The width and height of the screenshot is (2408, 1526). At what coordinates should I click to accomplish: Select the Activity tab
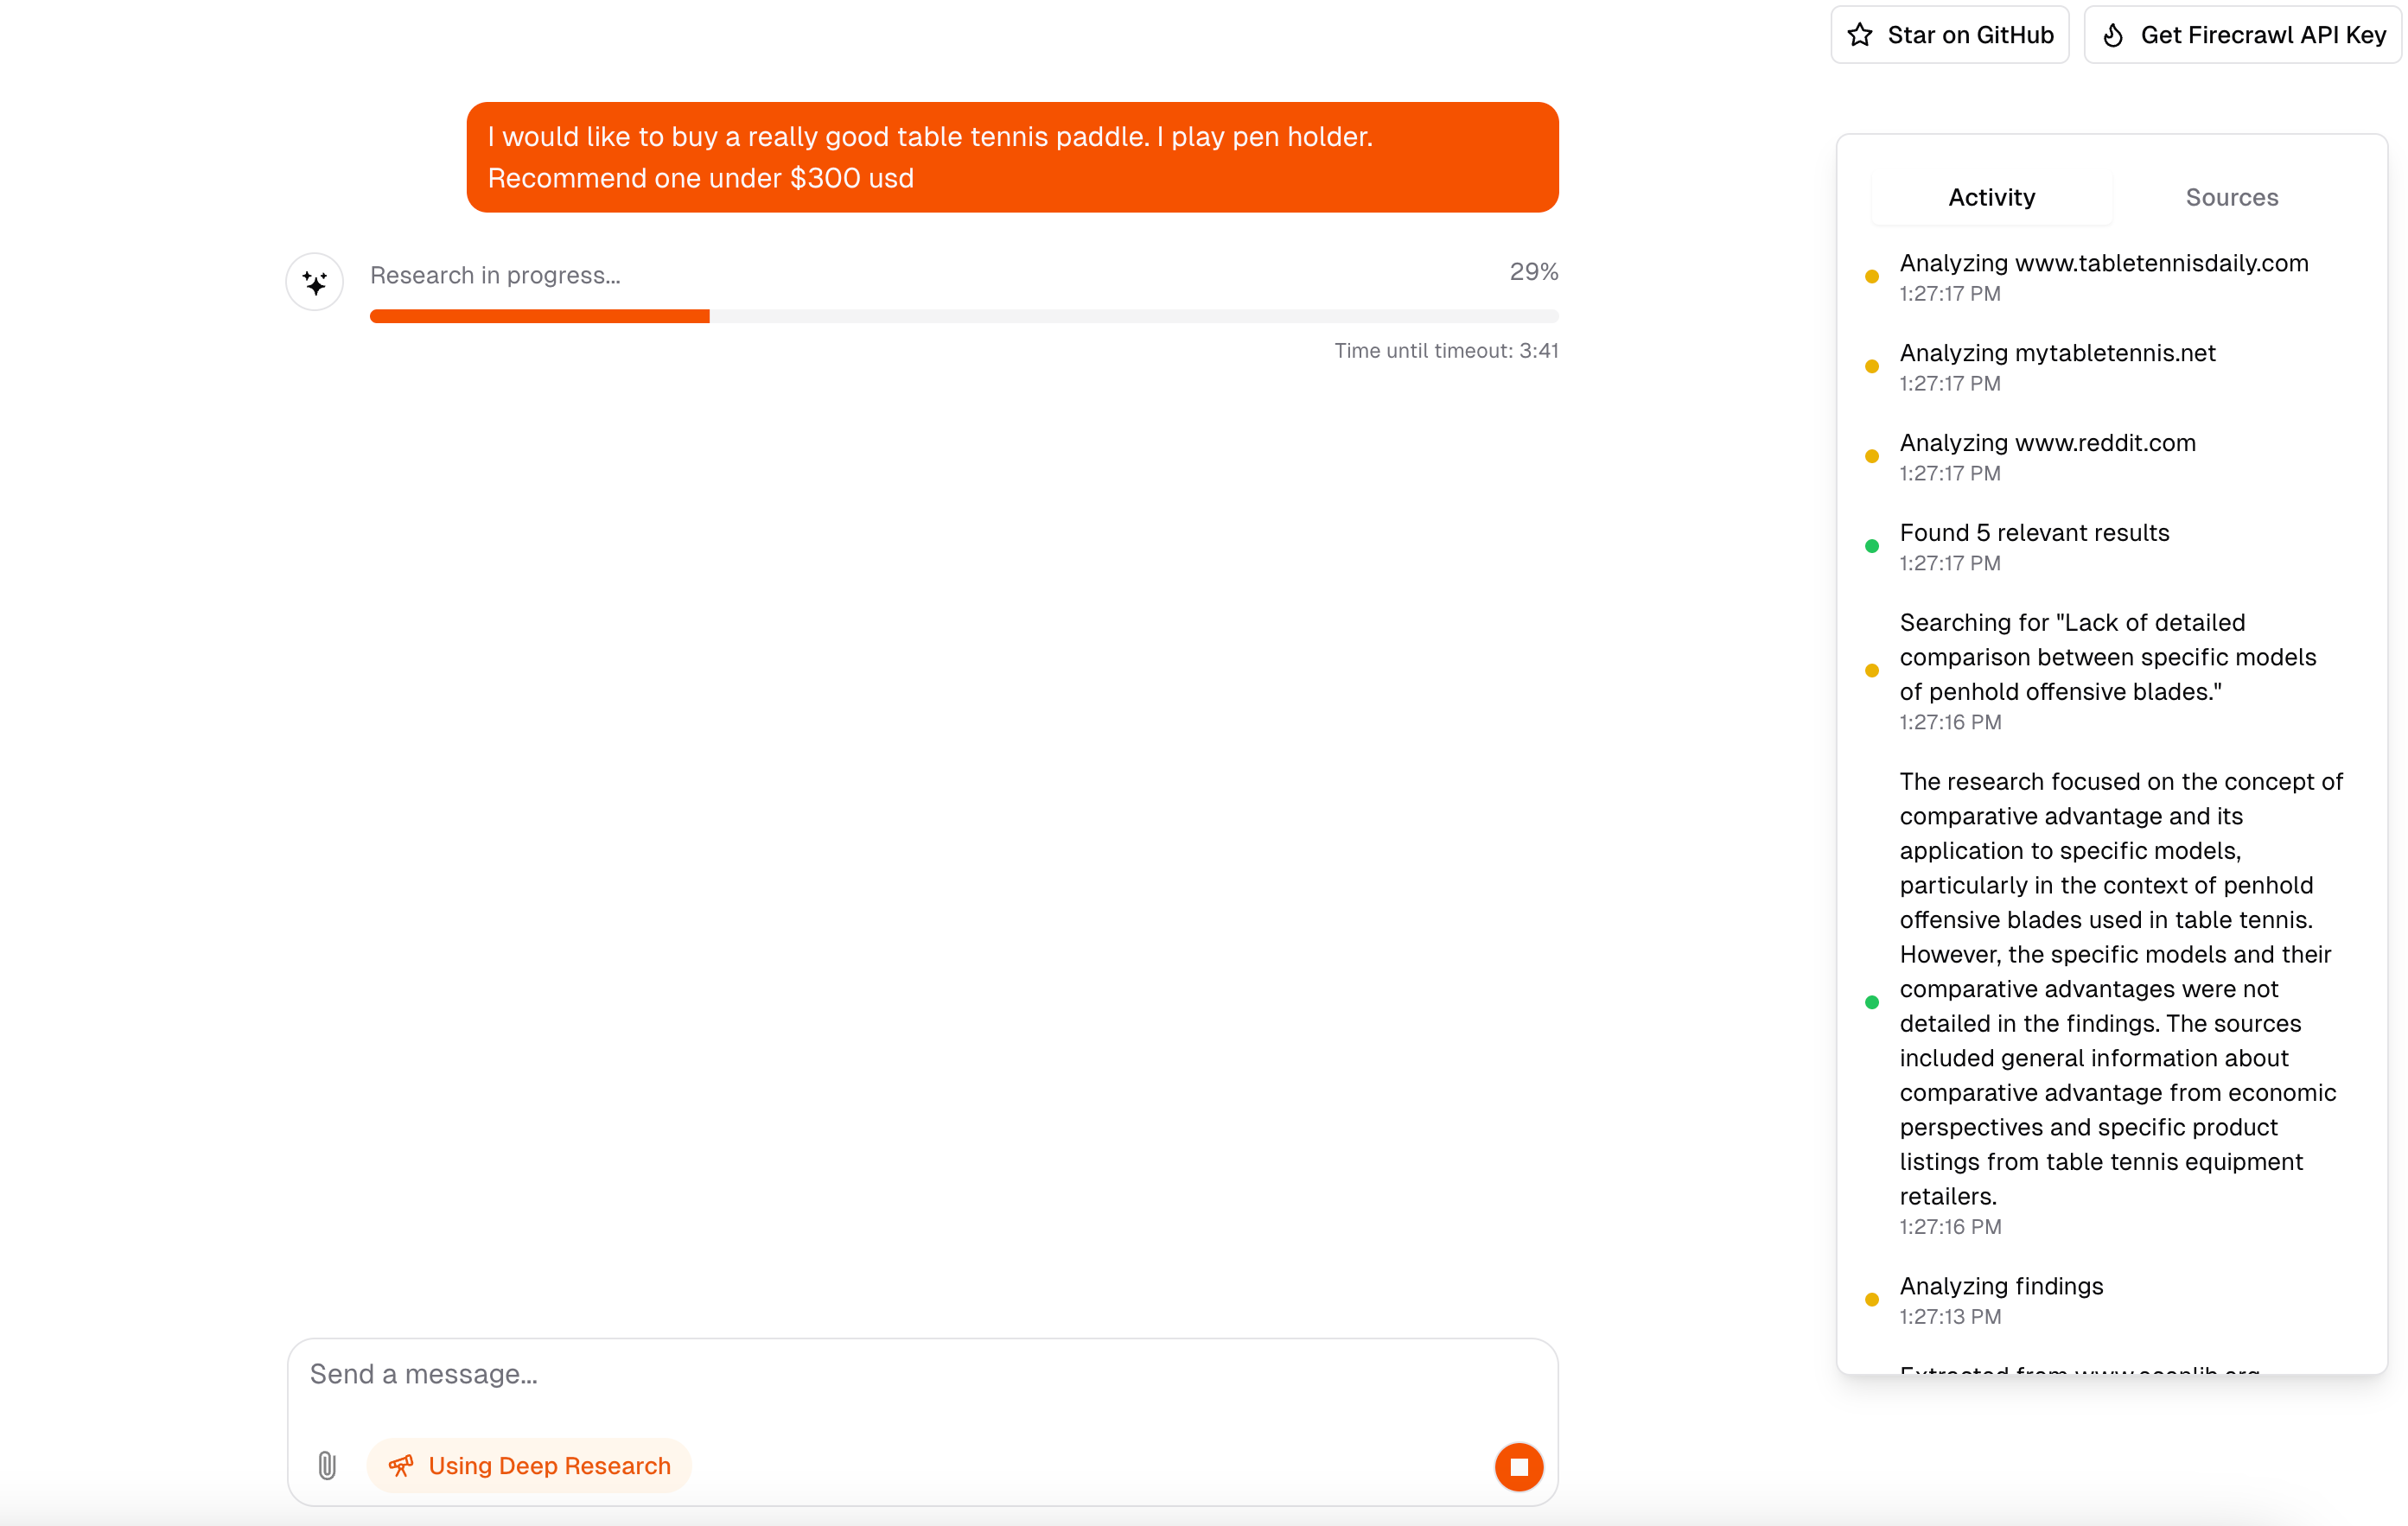point(1991,197)
